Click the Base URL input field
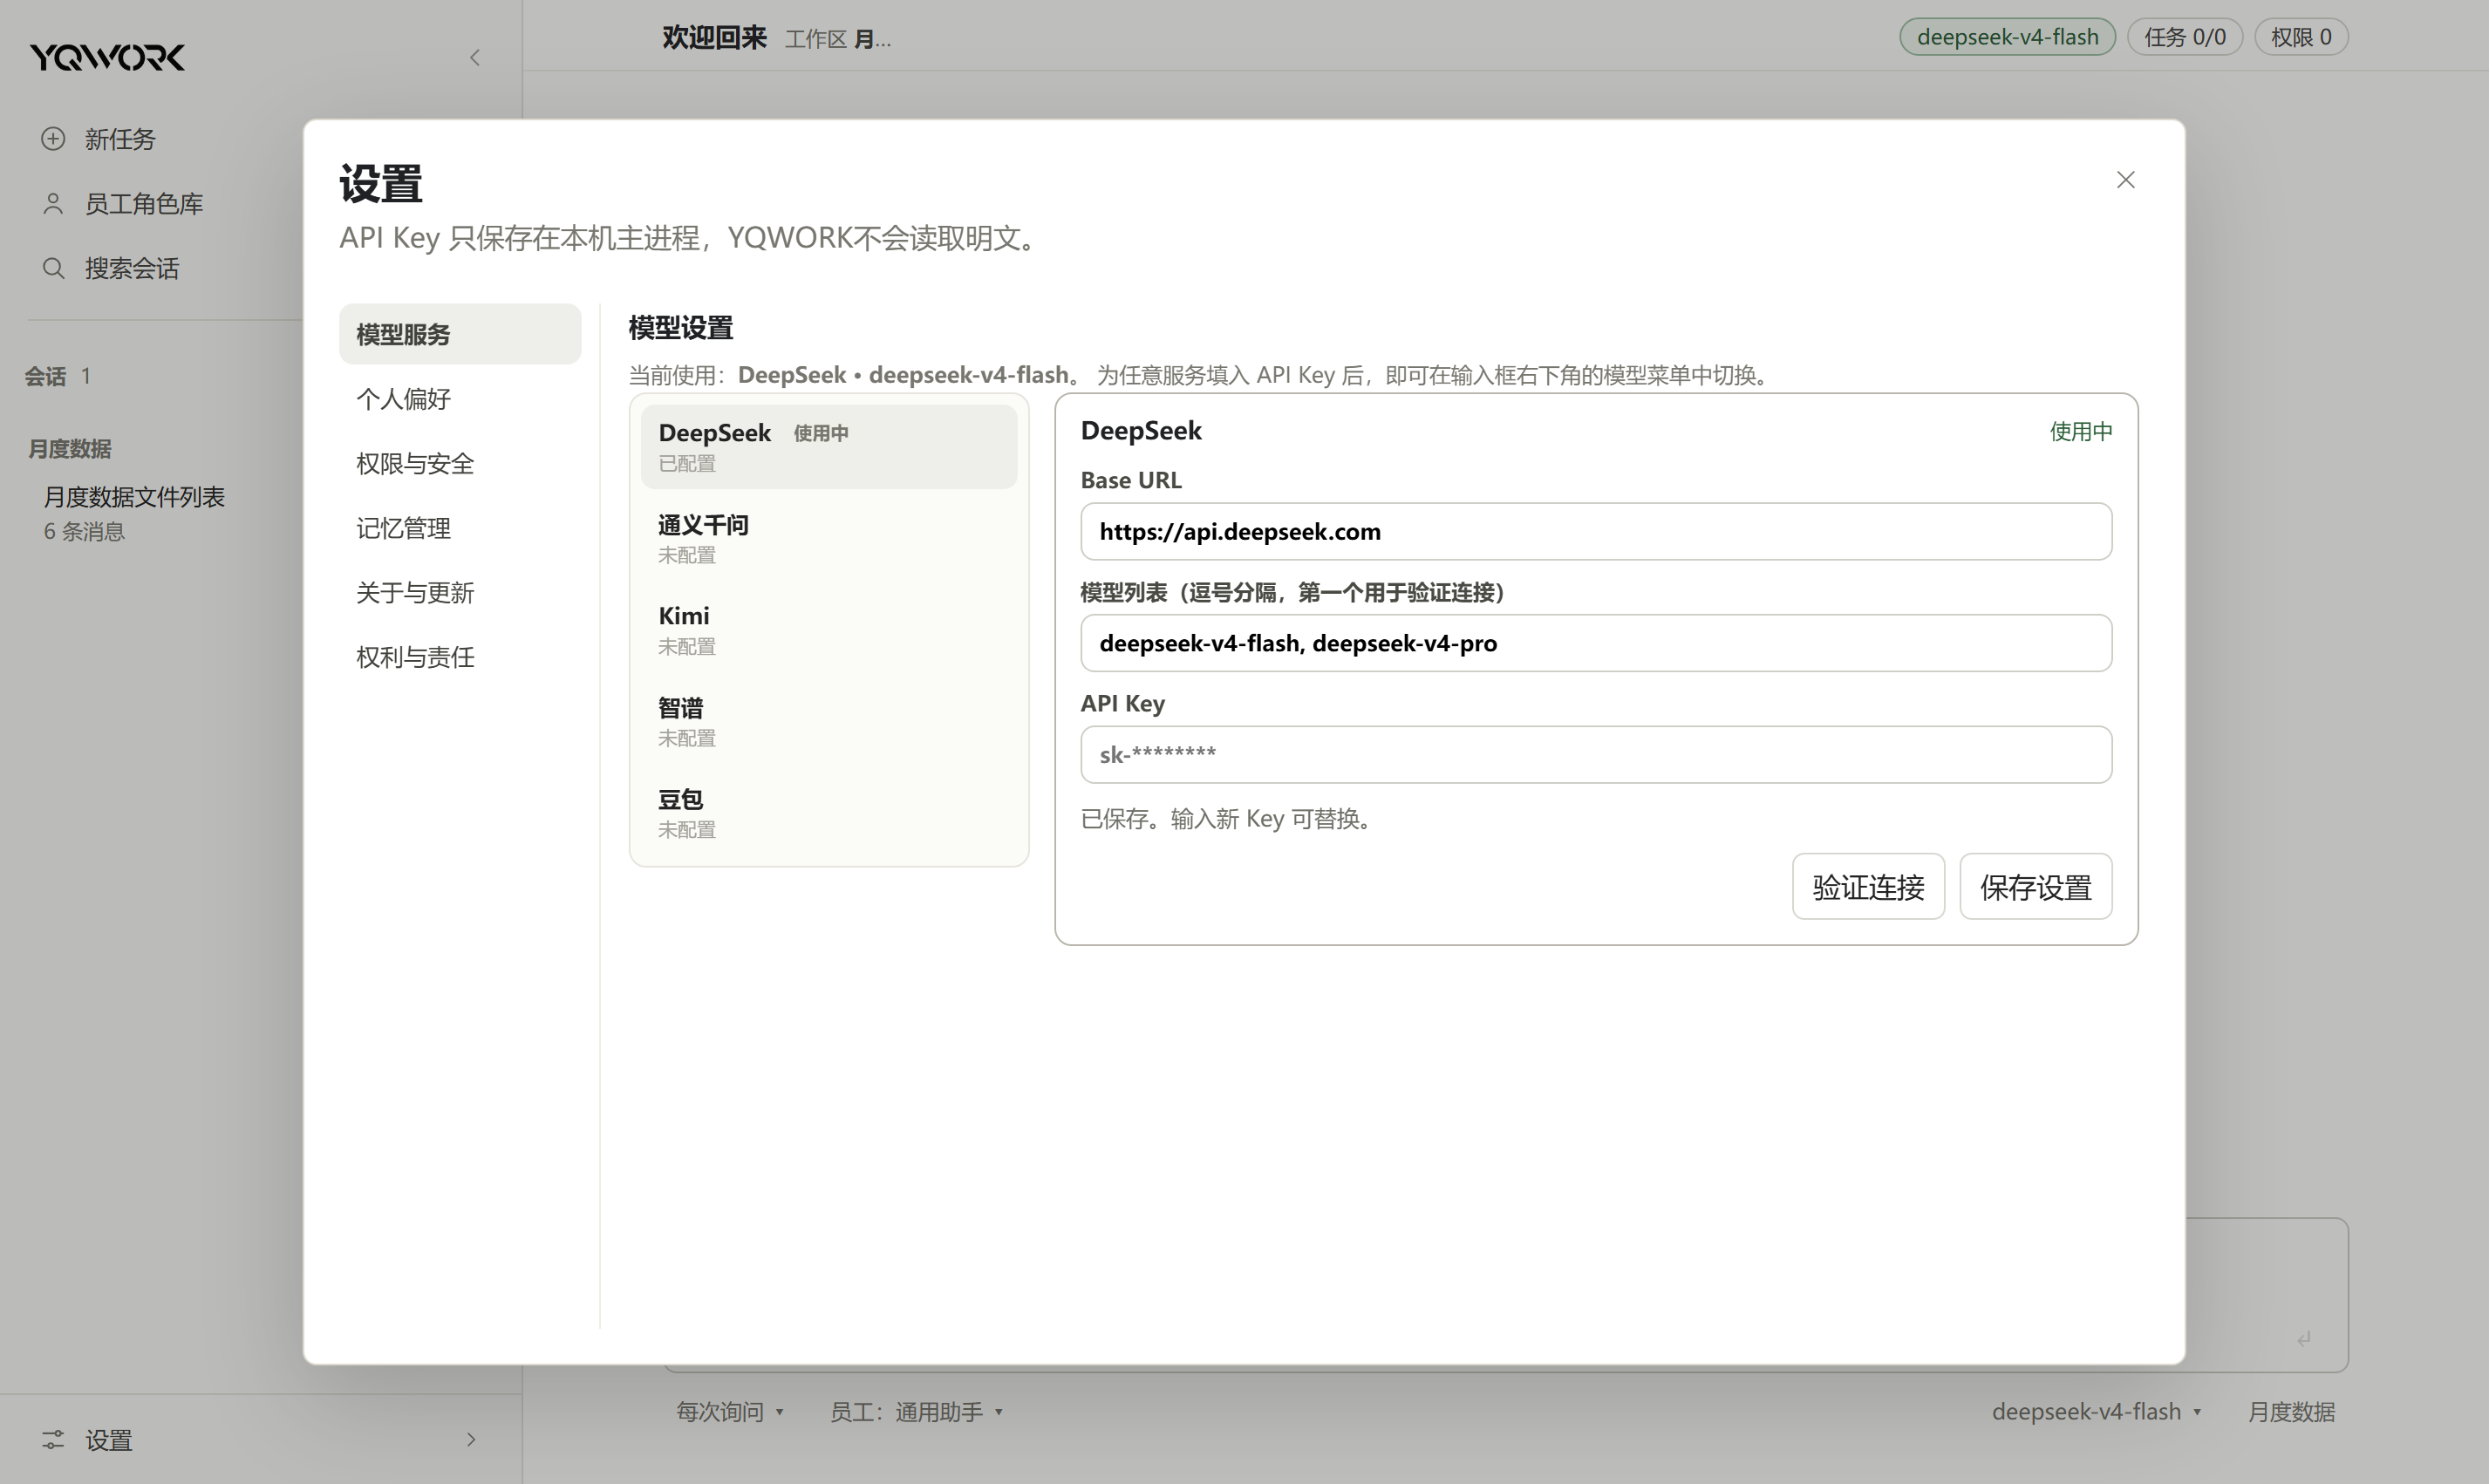The width and height of the screenshot is (2489, 1484). (x=1596, y=531)
